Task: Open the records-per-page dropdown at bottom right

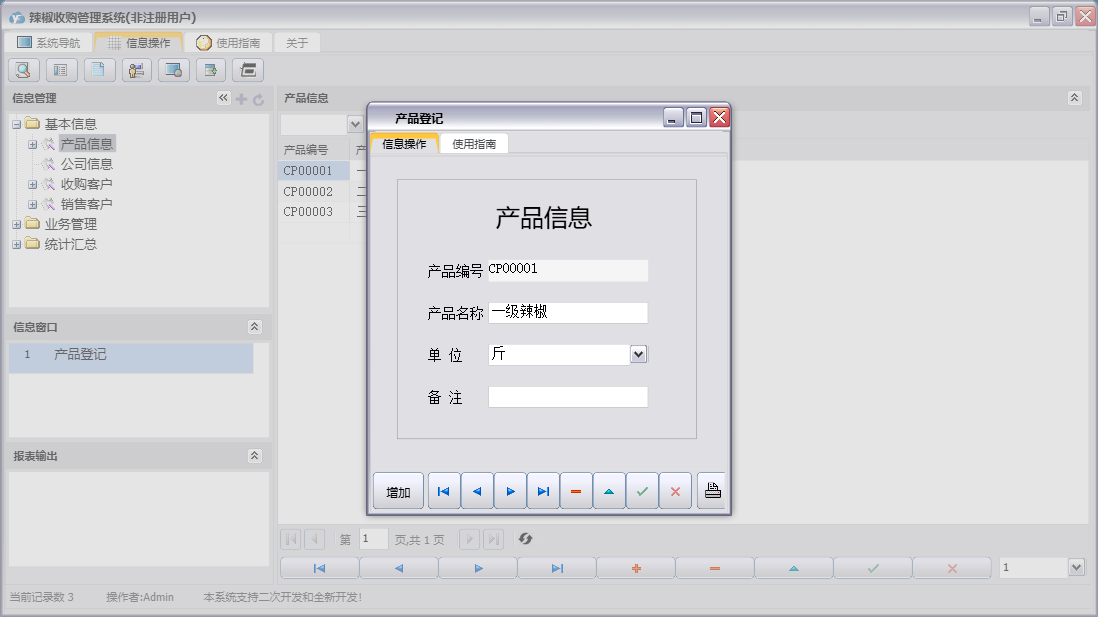Action: [x=1075, y=566]
